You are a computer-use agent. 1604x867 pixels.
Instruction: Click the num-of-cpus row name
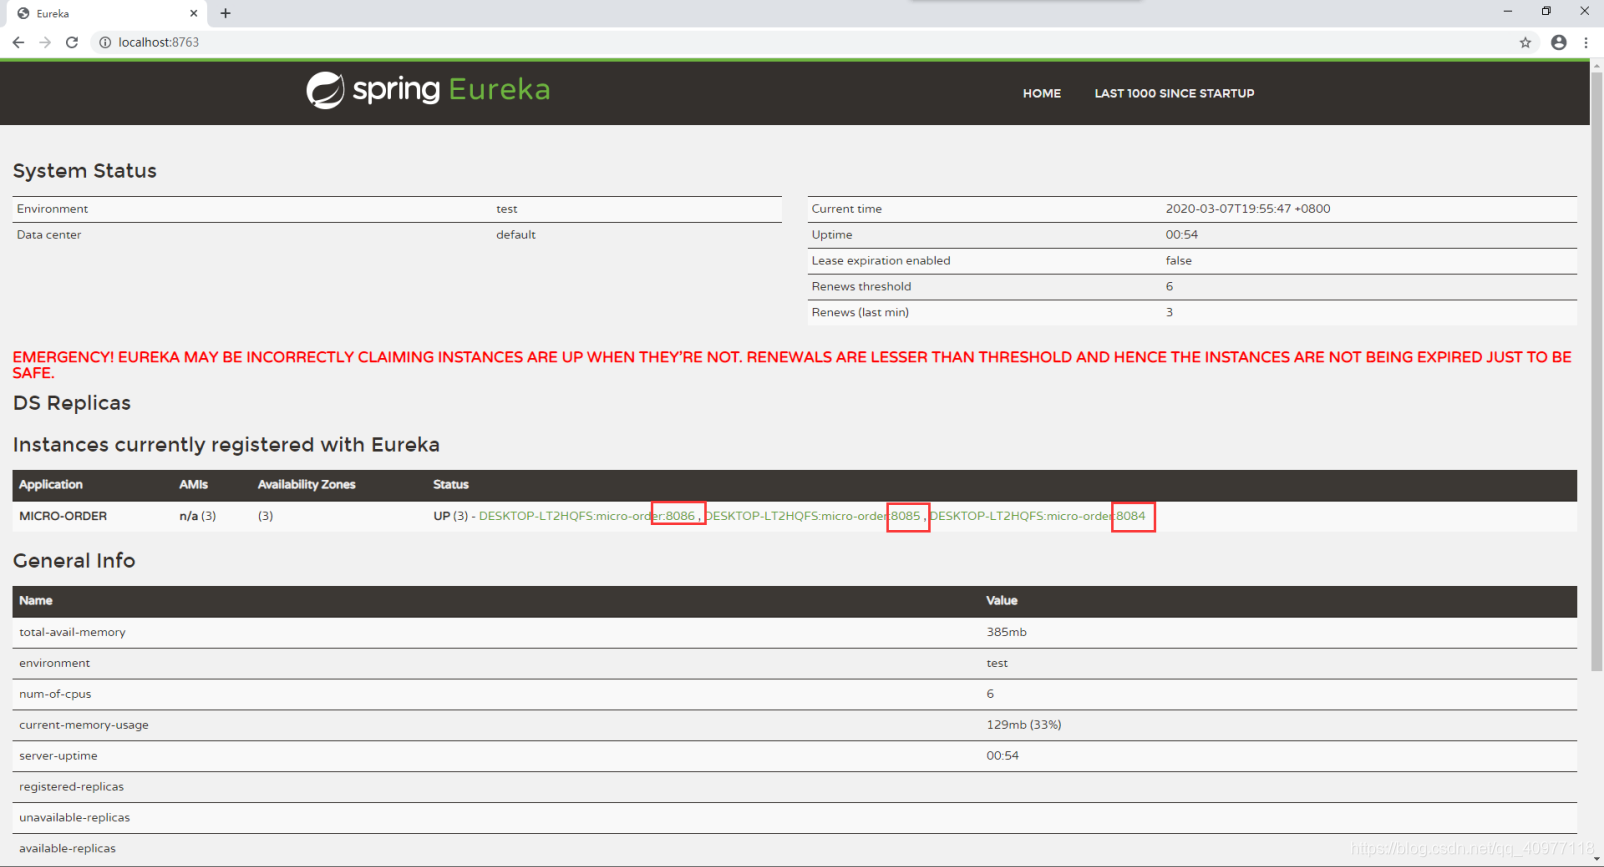(x=55, y=694)
